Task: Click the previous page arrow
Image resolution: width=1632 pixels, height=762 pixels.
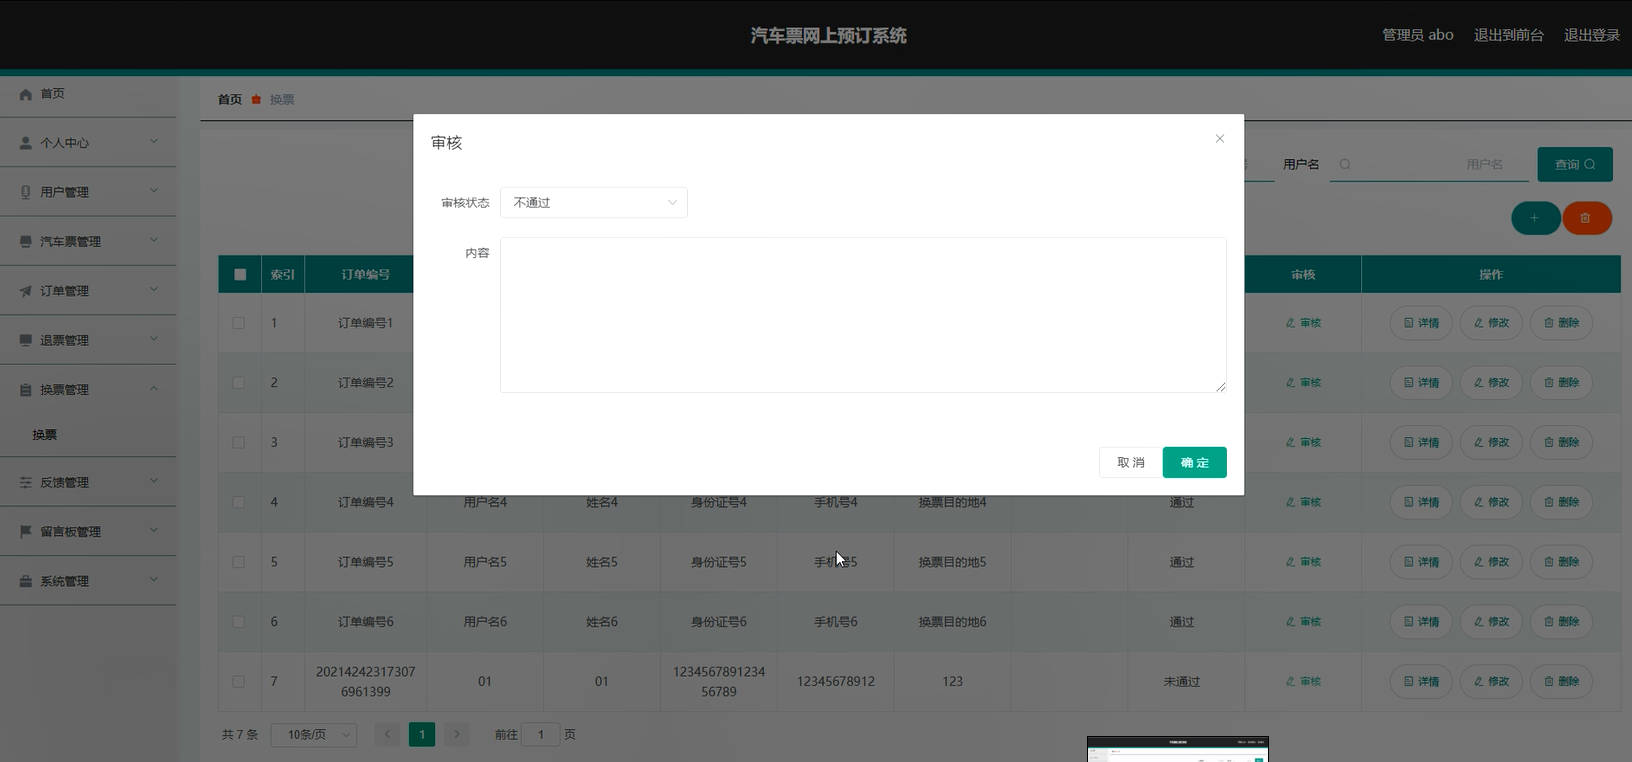Action: click(x=388, y=735)
